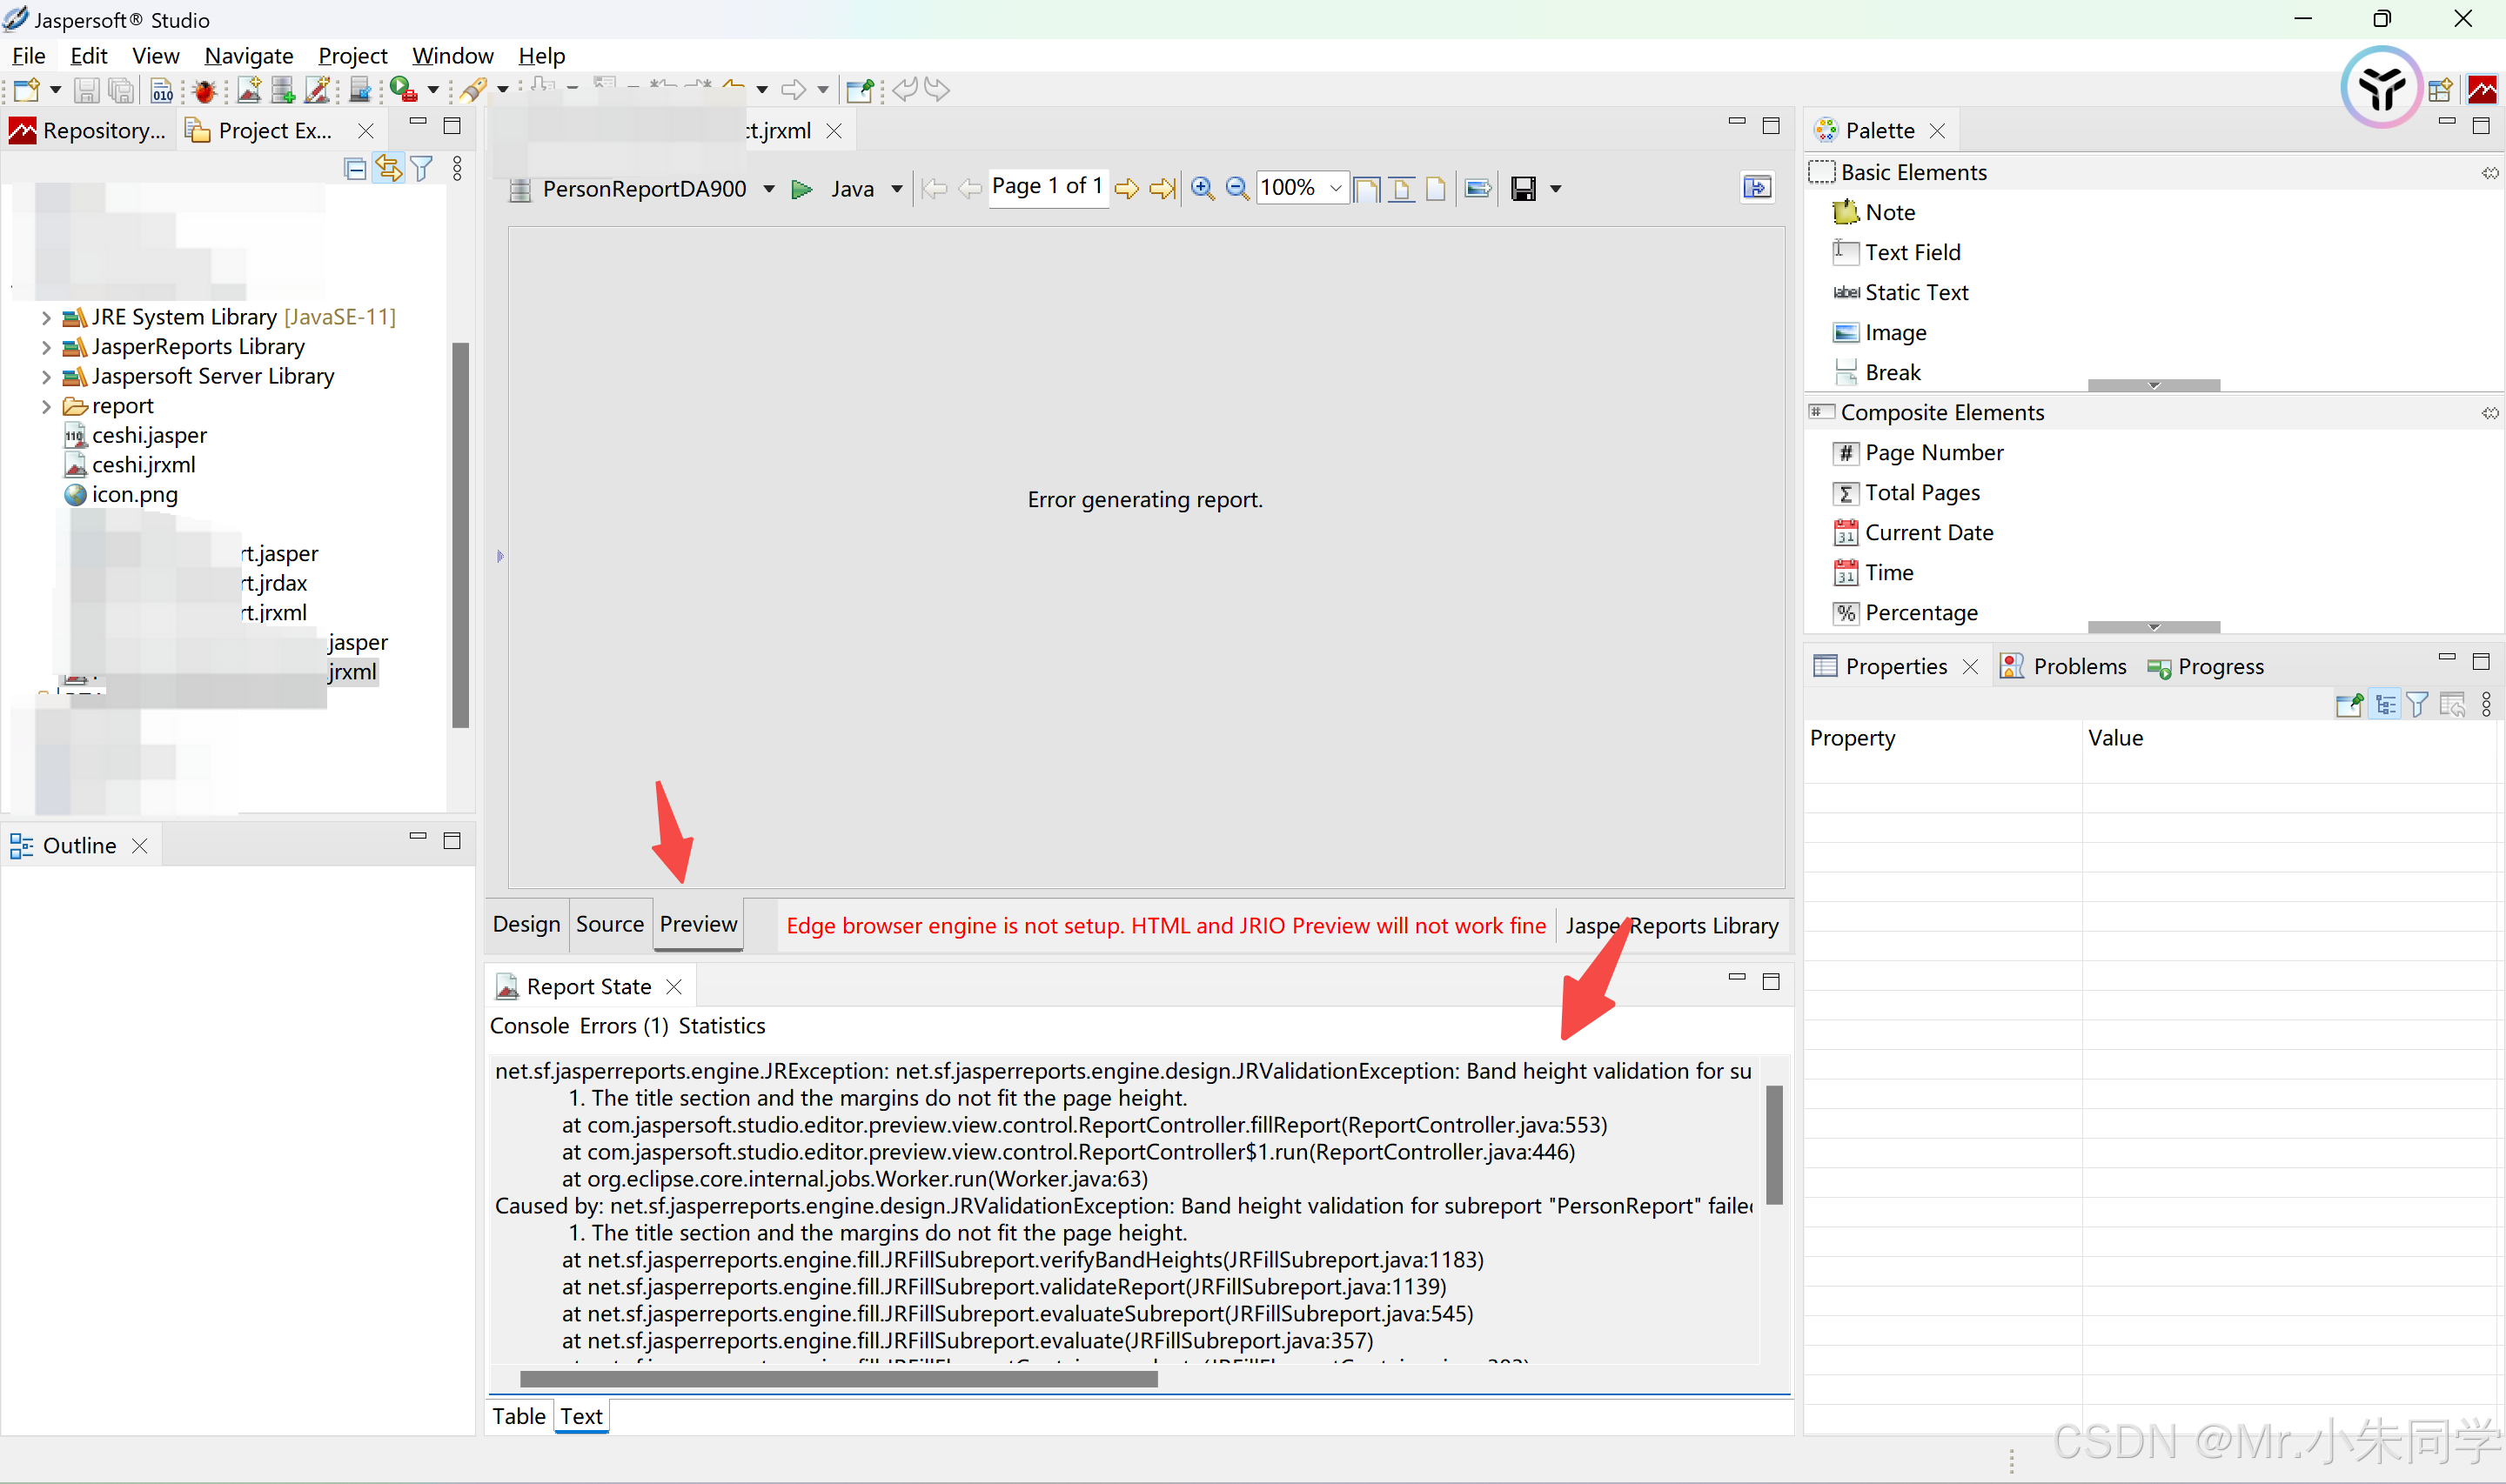This screenshot has height=1484, width=2506.
Task: Toggle the properties filter in the Properties panel
Action: tap(2419, 704)
